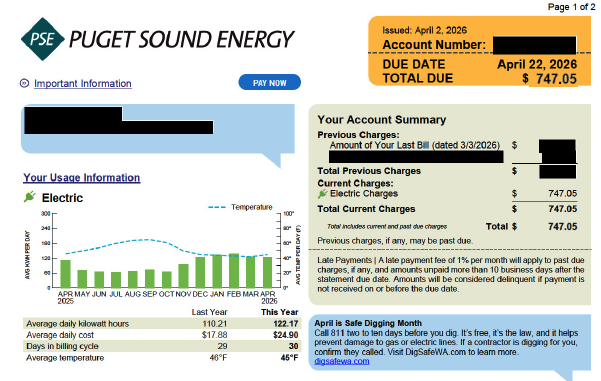This screenshot has height=381, width=601.
Task: Click last year temperature 46°F
Action: click(218, 358)
